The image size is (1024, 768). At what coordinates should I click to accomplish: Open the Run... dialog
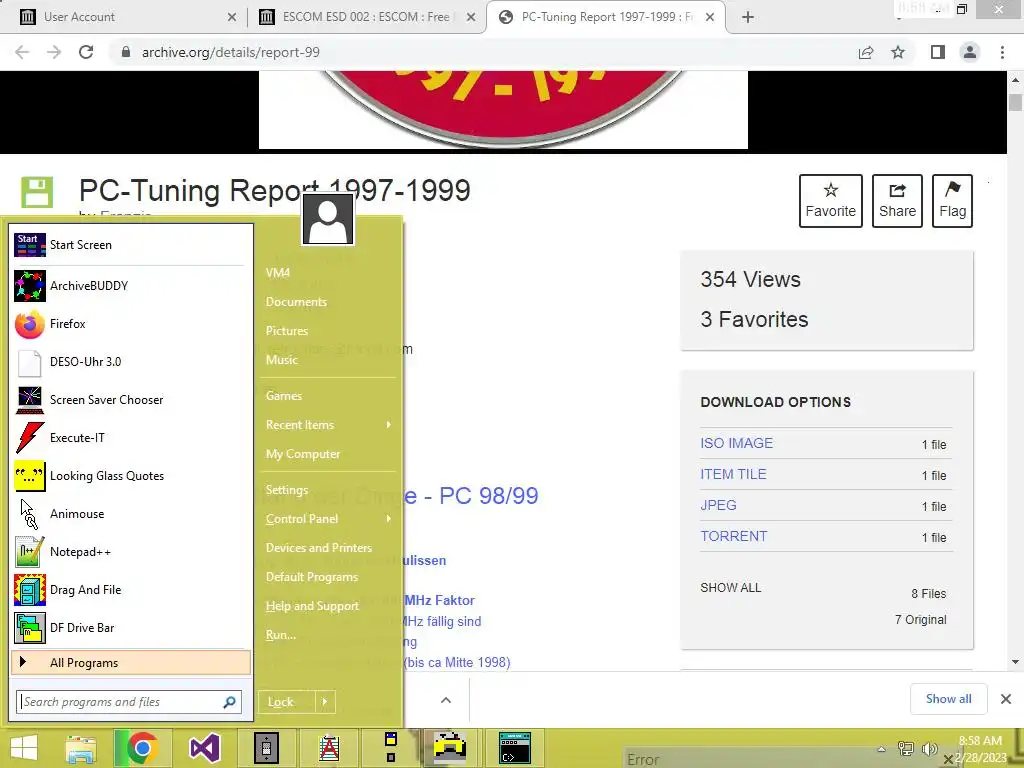[281, 635]
